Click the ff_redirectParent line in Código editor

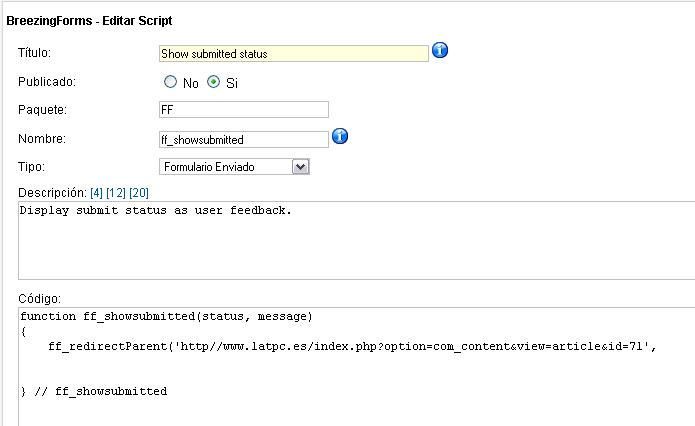point(352,346)
